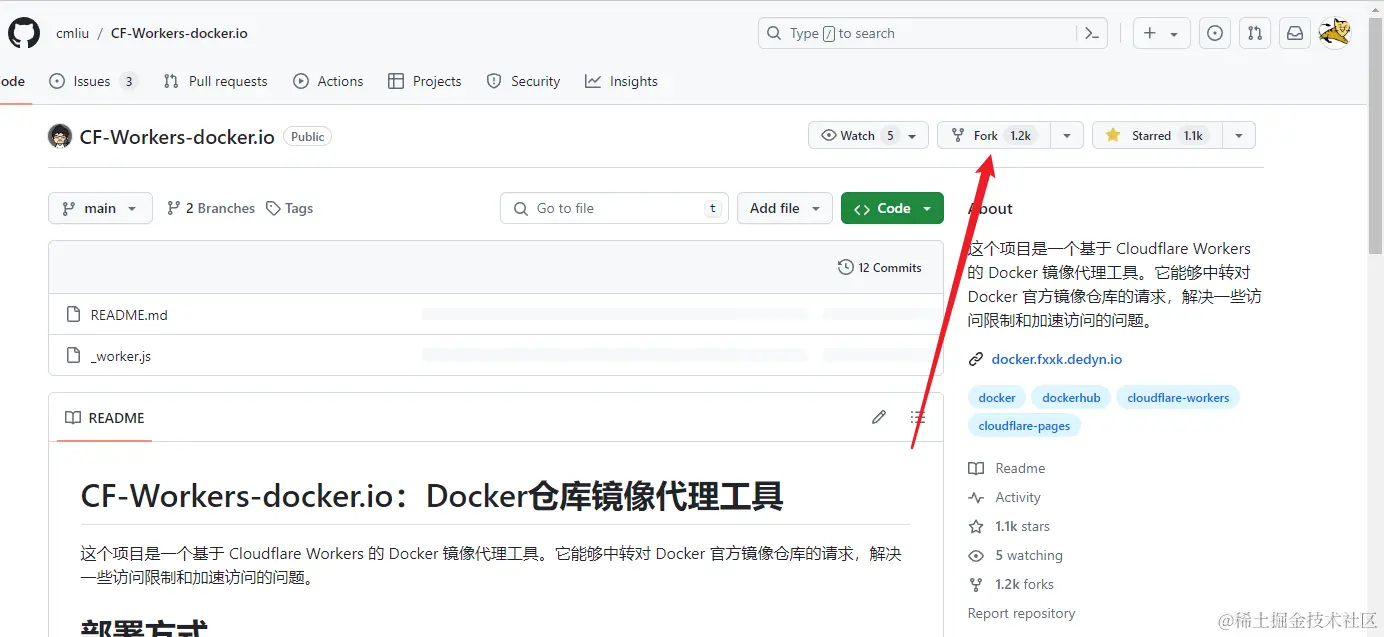This screenshot has width=1384, height=637.
Task: Switch to the Actions tab
Action: point(328,81)
